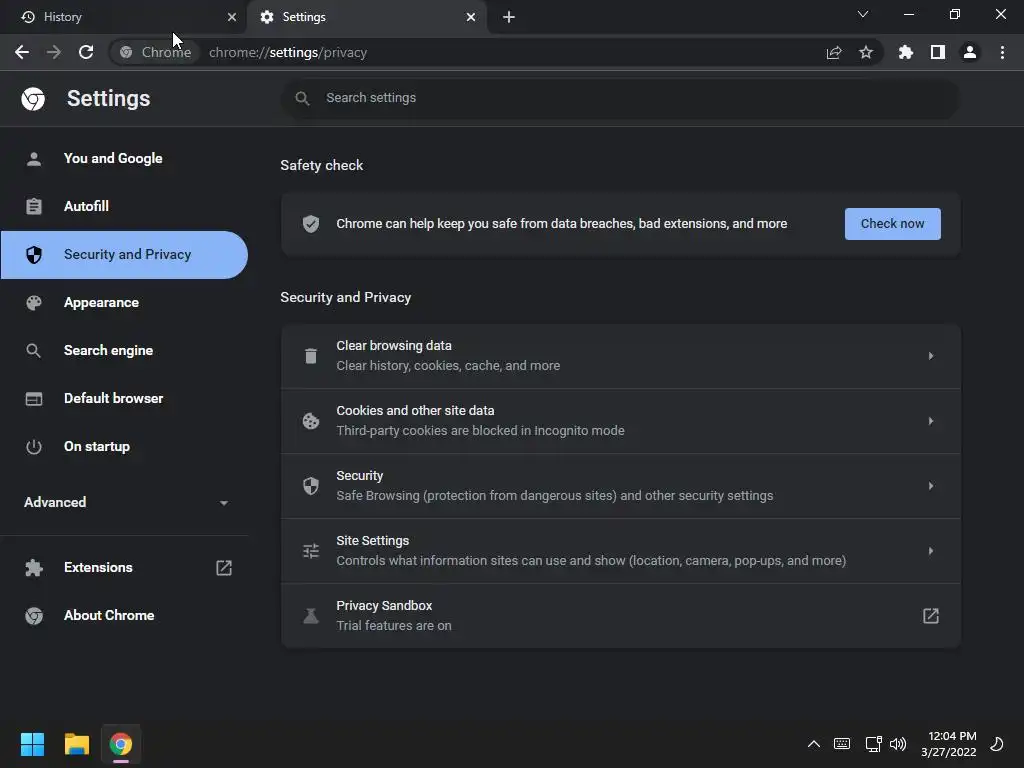Open Default browser section

(x=124, y=398)
